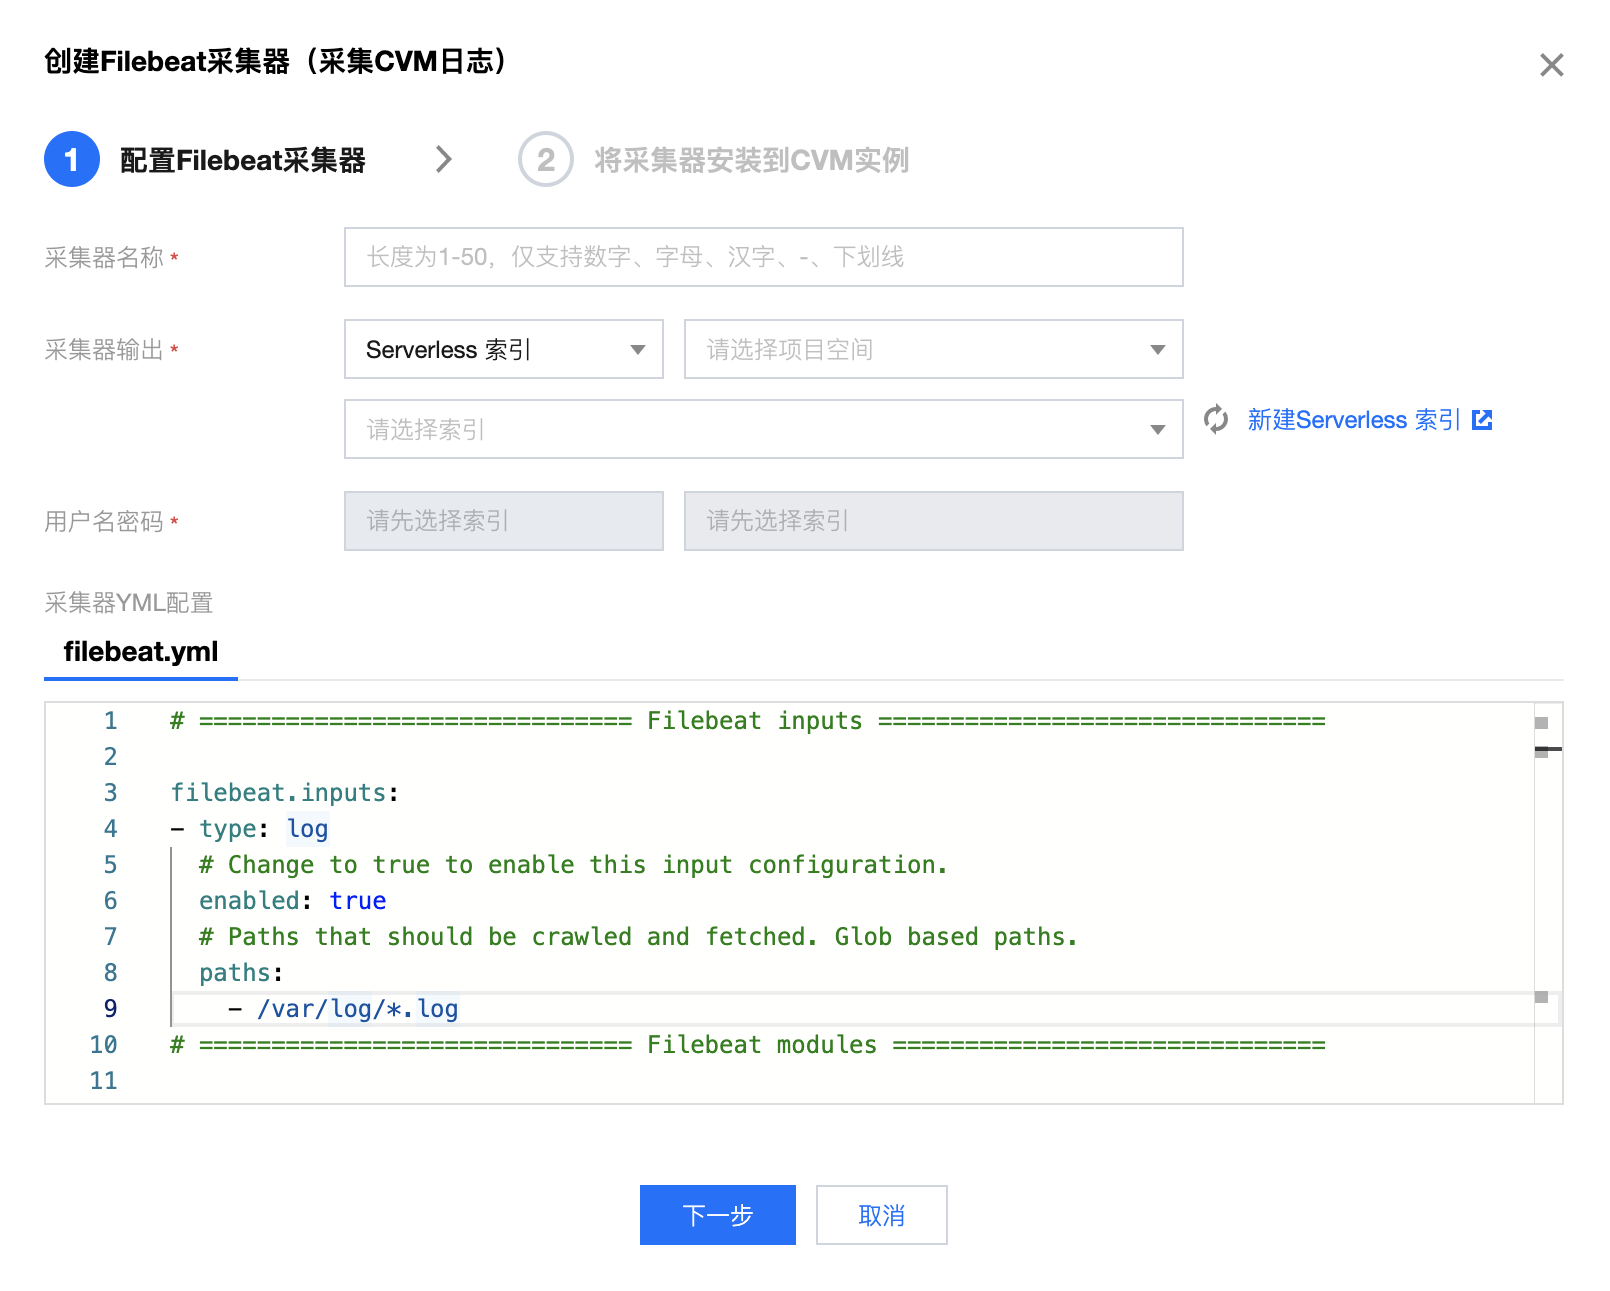Click step 2 circle for CVM install

(546, 159)
